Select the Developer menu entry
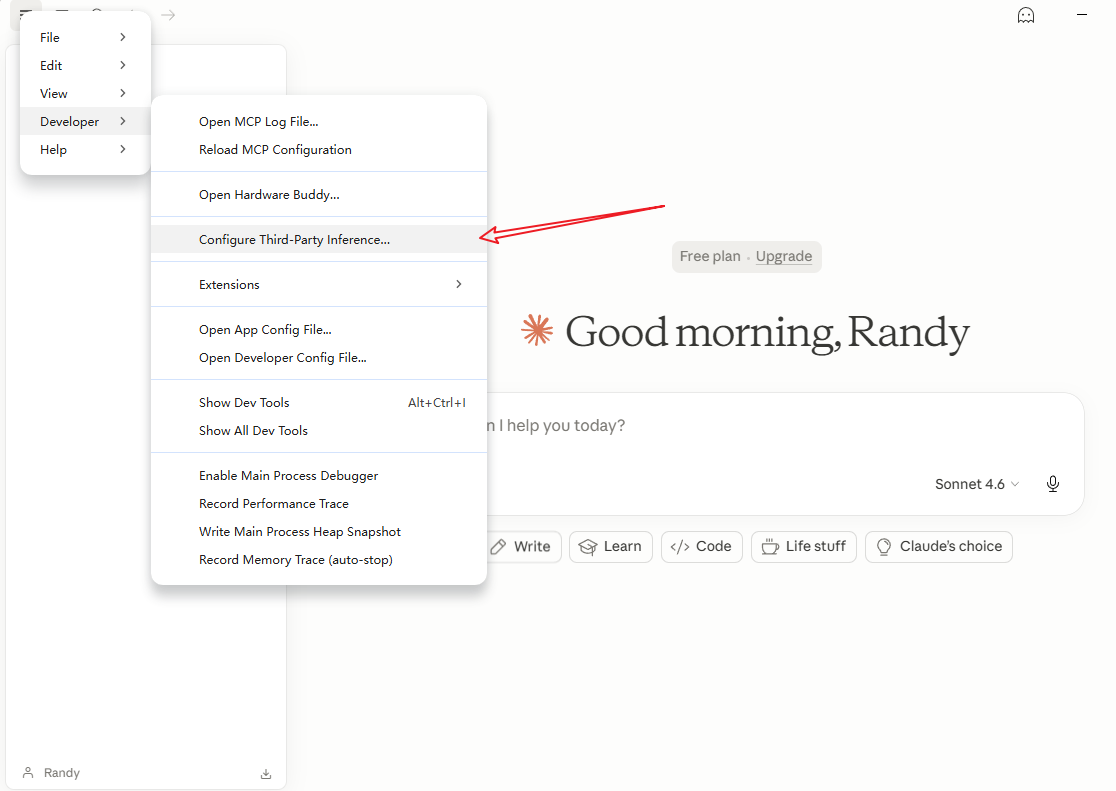 (x=85, y=122)
